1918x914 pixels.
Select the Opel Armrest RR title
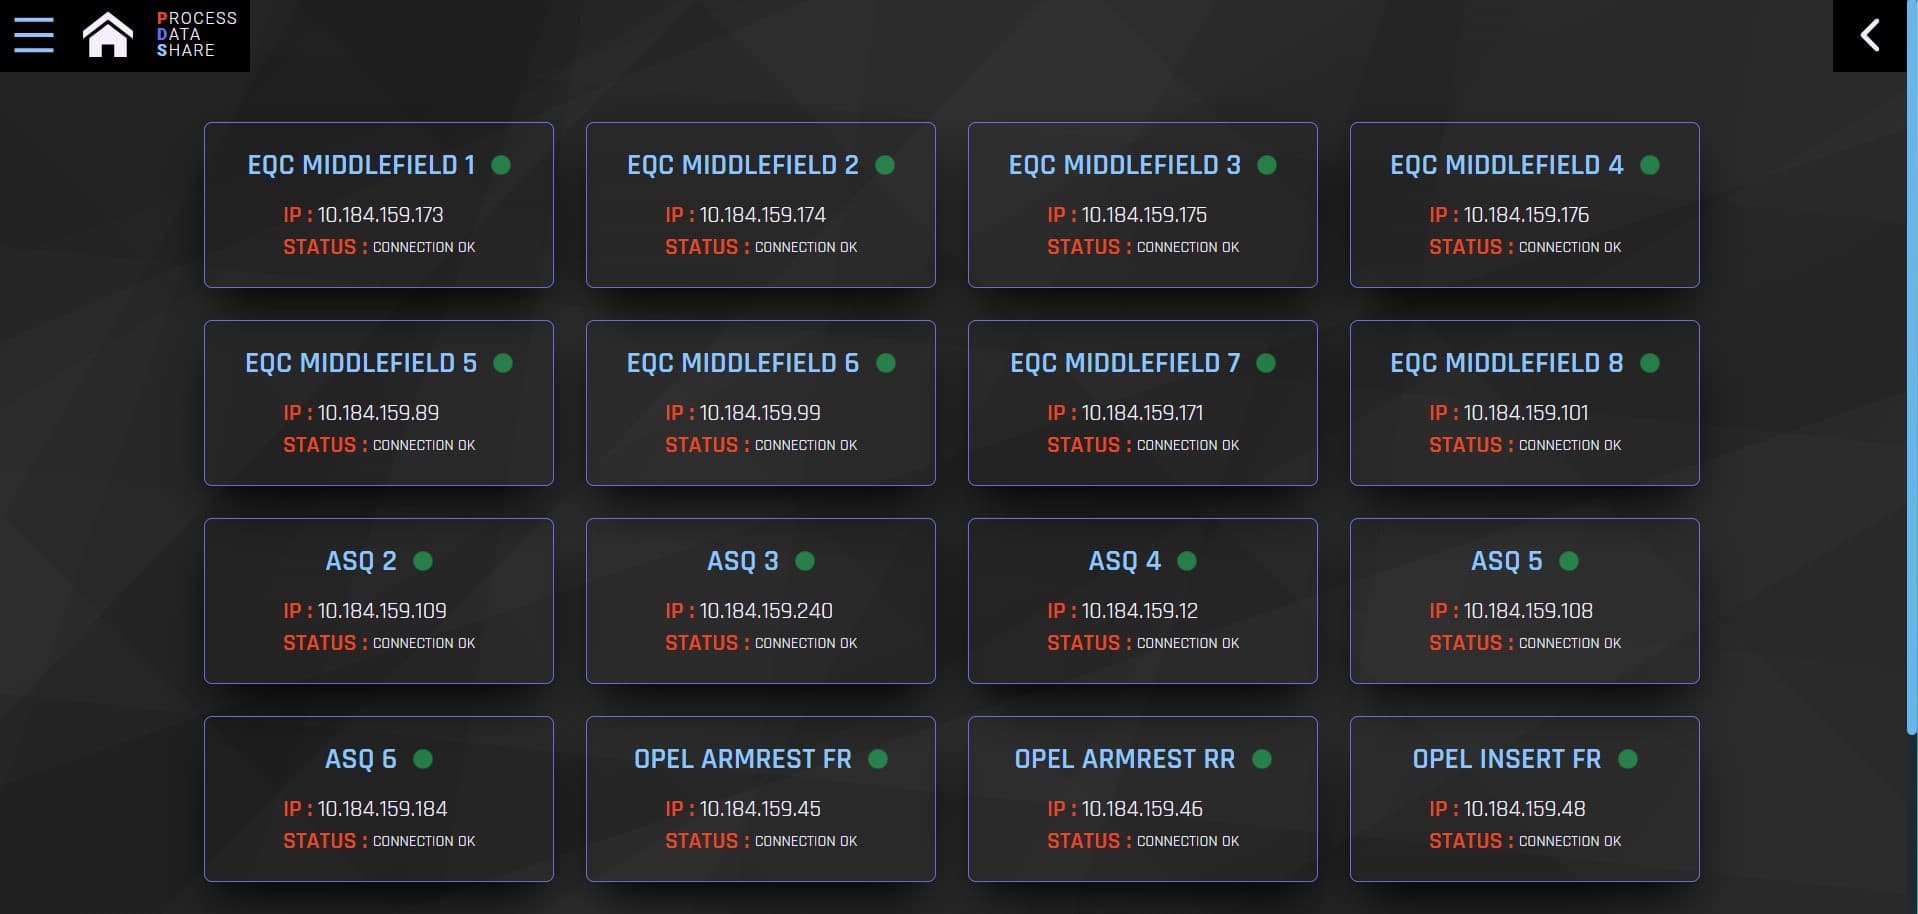(1124, 759)
